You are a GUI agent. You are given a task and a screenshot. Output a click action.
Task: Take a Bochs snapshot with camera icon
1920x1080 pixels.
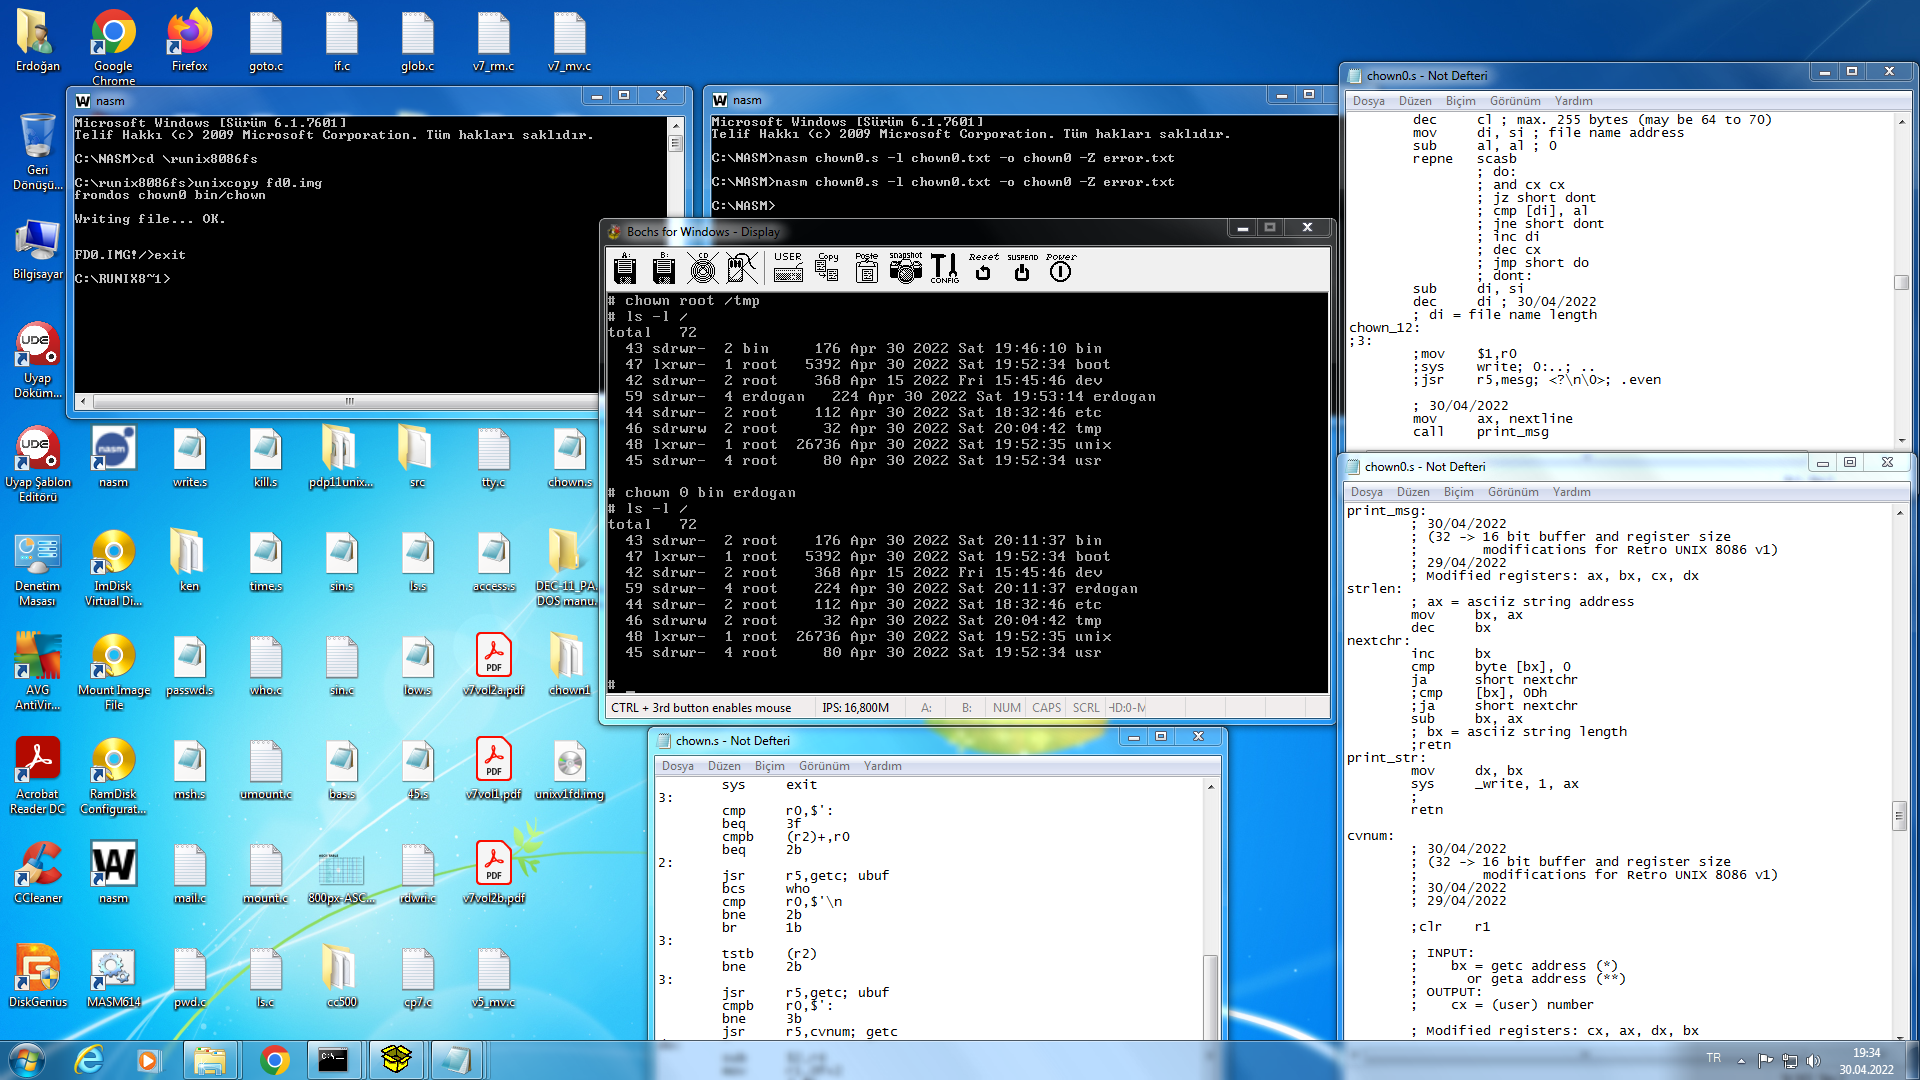coord(906,268)
